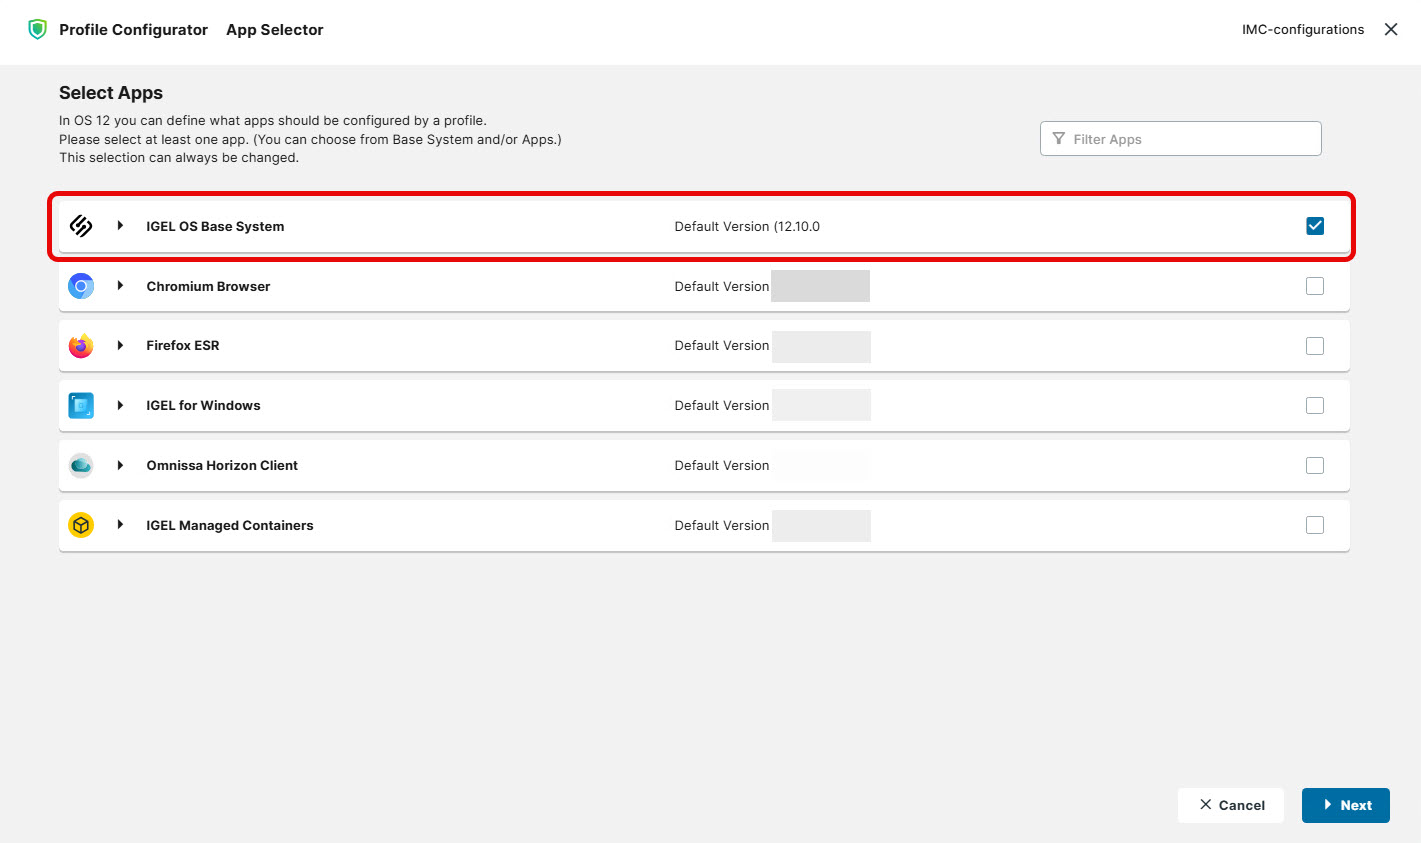The width and height of the screenshot is (1421, 843).
Task: Click the Chromium Browser name text
Action: point(208,286)
